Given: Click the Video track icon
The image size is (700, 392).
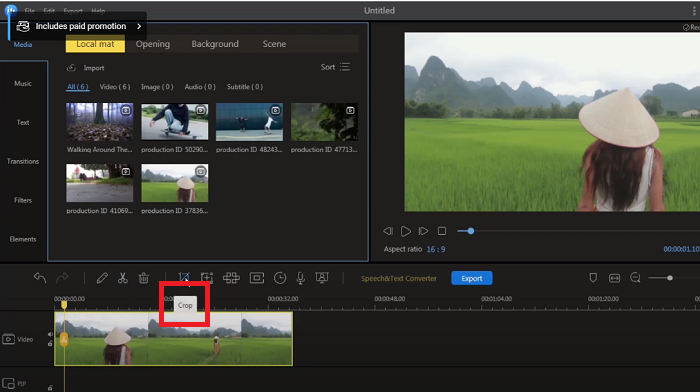Looking at the screenshot, I should [x=8, y=339].
